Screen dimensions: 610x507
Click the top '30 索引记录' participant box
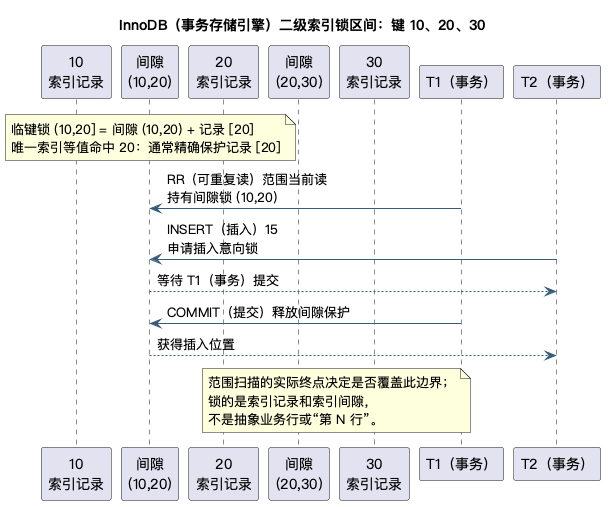[x=374, y=72]
